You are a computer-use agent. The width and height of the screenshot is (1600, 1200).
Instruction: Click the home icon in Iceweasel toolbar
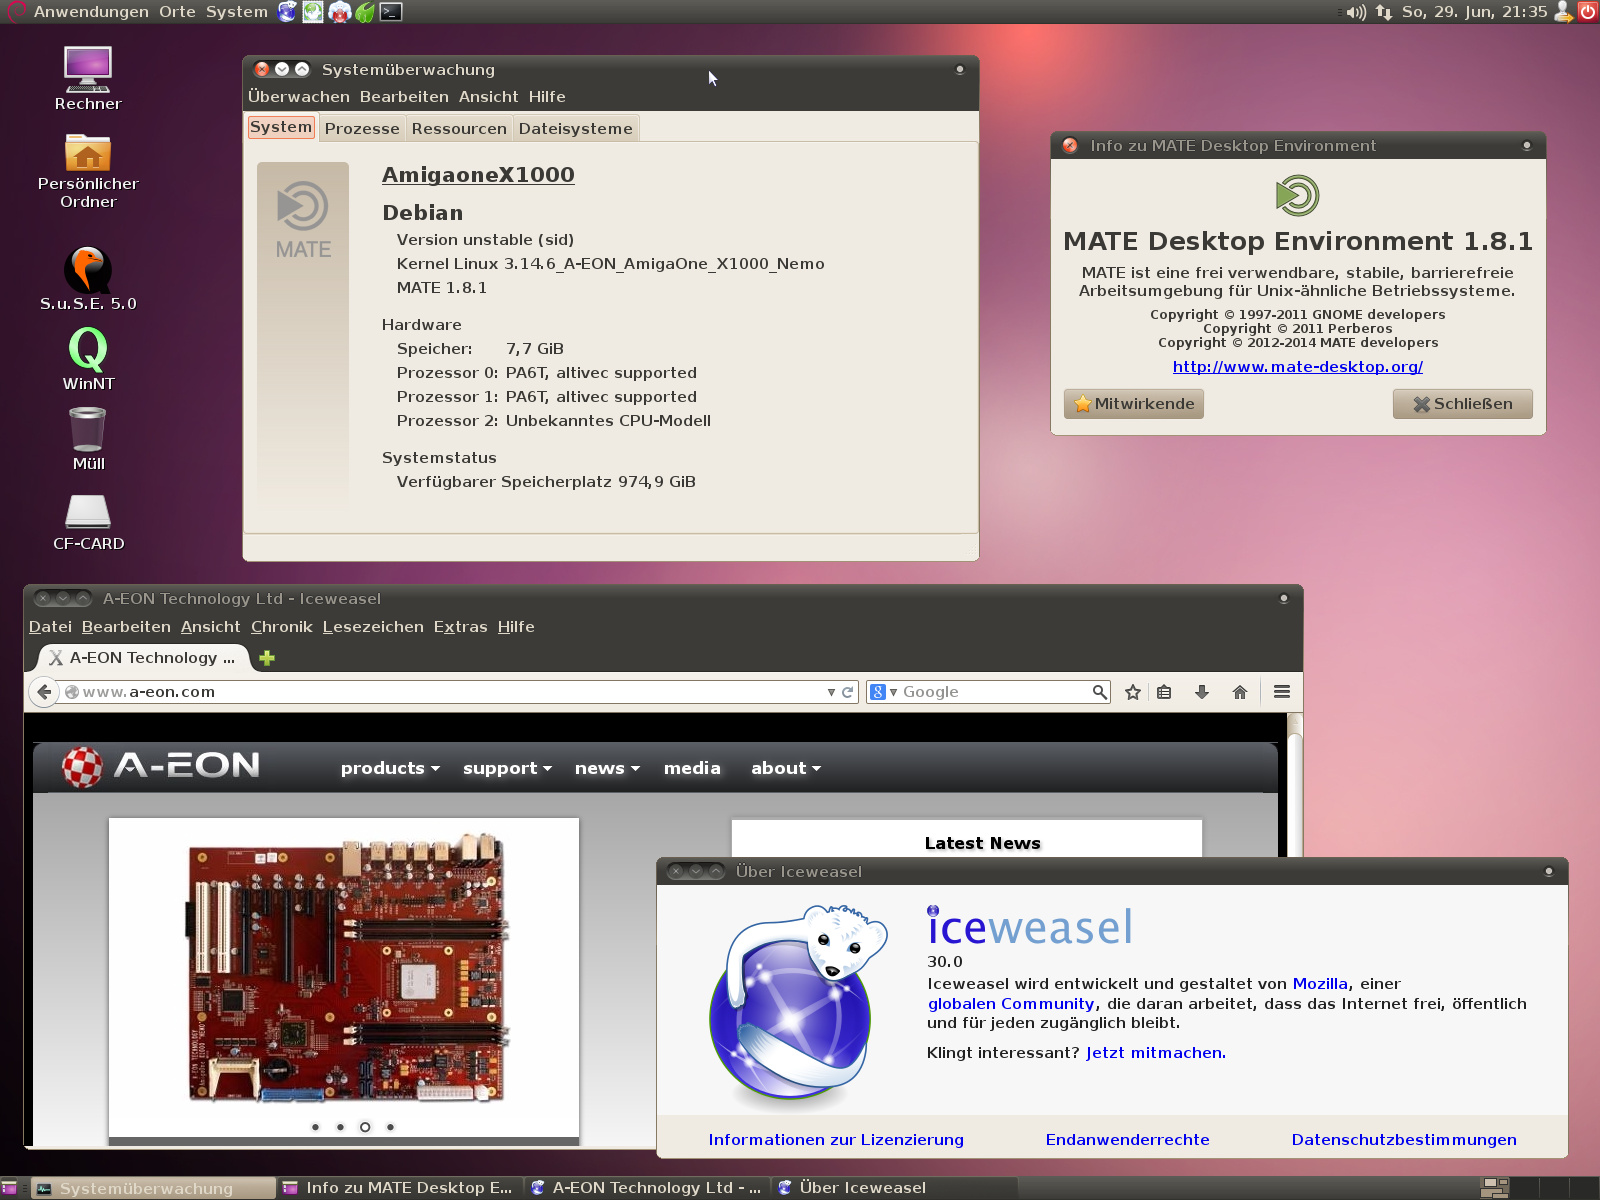coord(1240,692)
